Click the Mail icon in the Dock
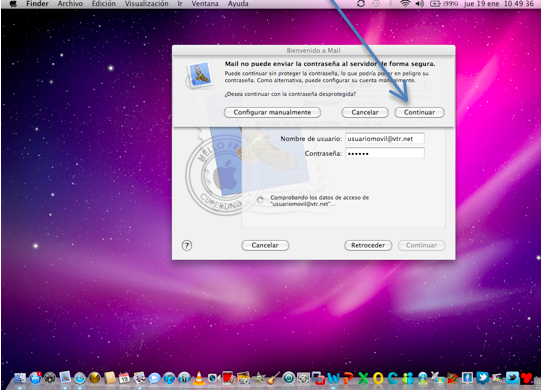This screenshot has width=541, height=390. (x=65, y=377)
